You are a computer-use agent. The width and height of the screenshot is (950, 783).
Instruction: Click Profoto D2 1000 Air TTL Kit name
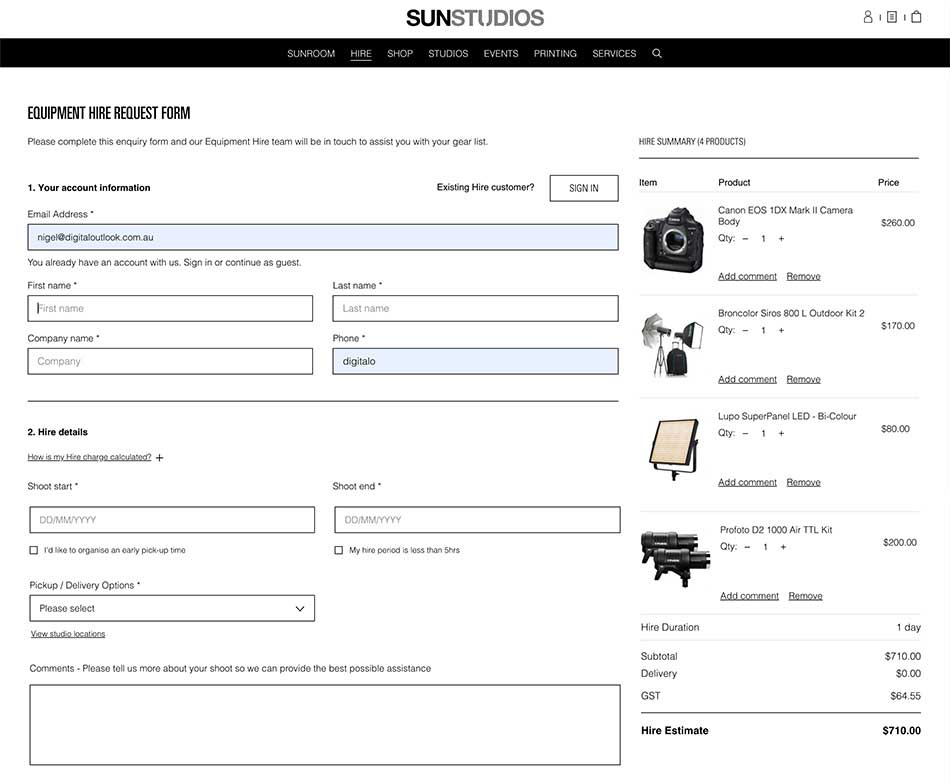(776, 530)
